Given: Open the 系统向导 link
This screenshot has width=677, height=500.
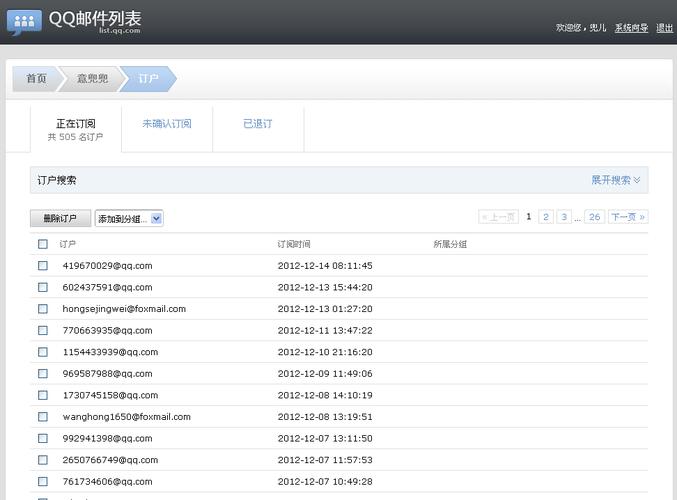Looking at the screenshot, I should tap(631, 28).
